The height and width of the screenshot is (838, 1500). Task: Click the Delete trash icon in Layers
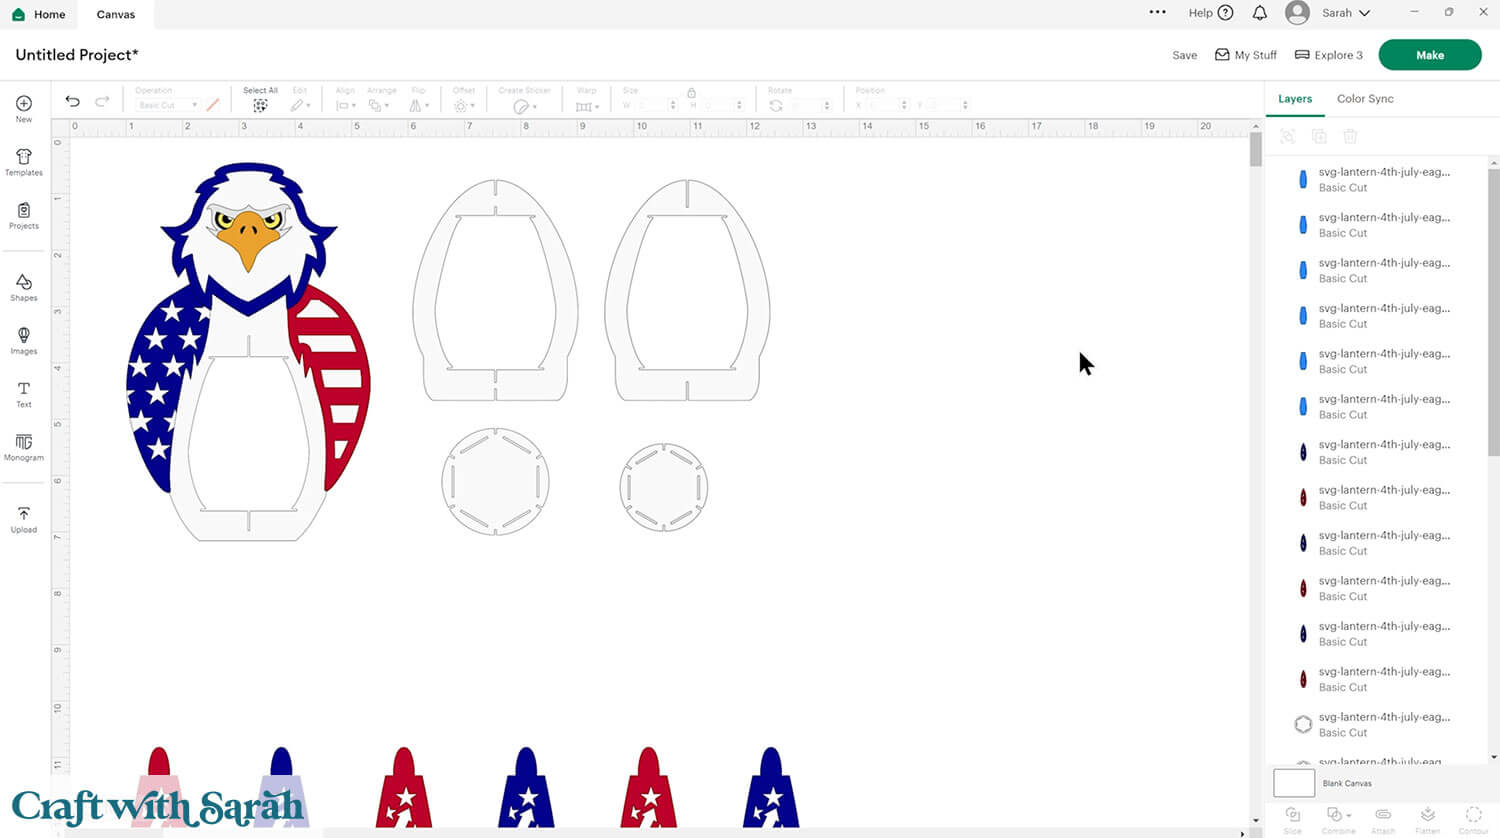(x=1350, y=136)
